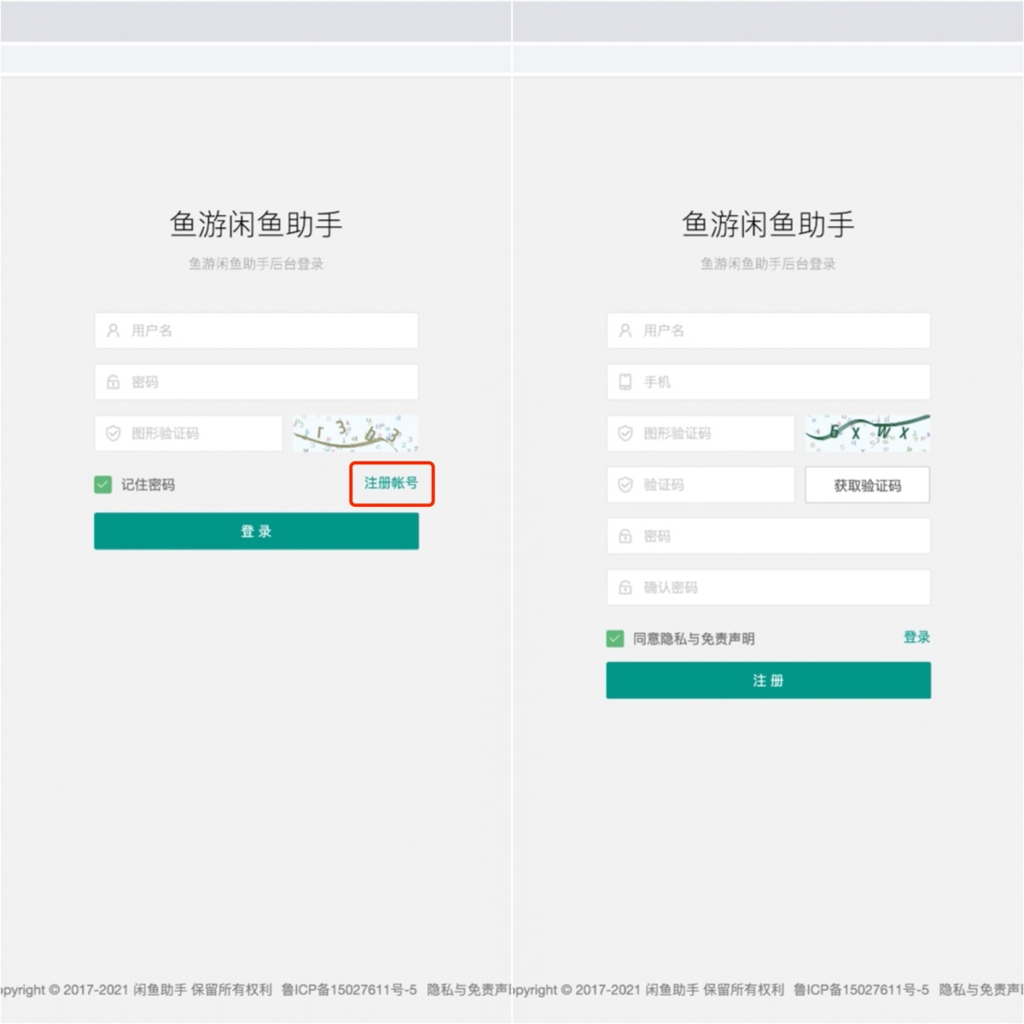
Task: Focus the 密码 field on login form
Action: (x=270, y=382)
